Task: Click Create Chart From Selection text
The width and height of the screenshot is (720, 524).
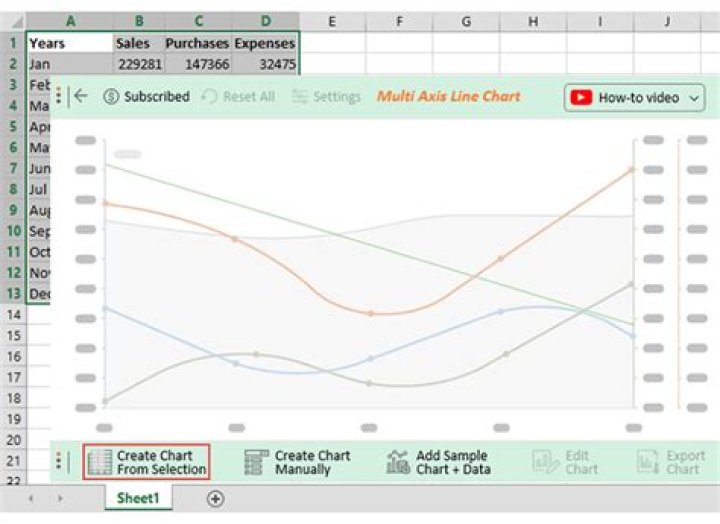Action: 161,462
